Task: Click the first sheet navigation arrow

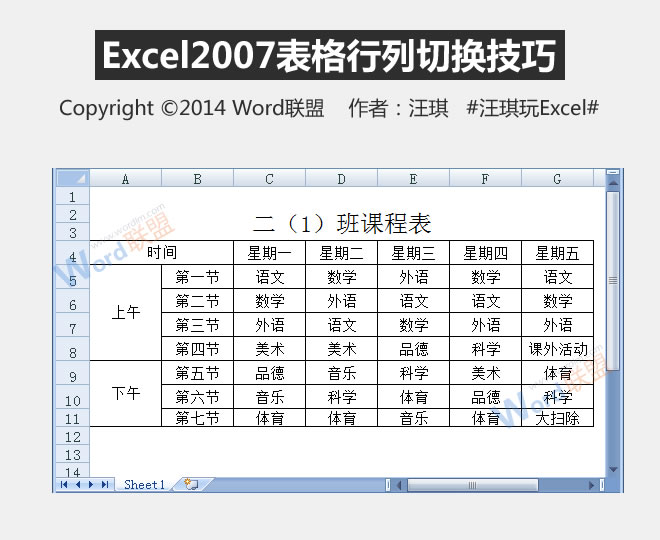Action: pos(65,485)
